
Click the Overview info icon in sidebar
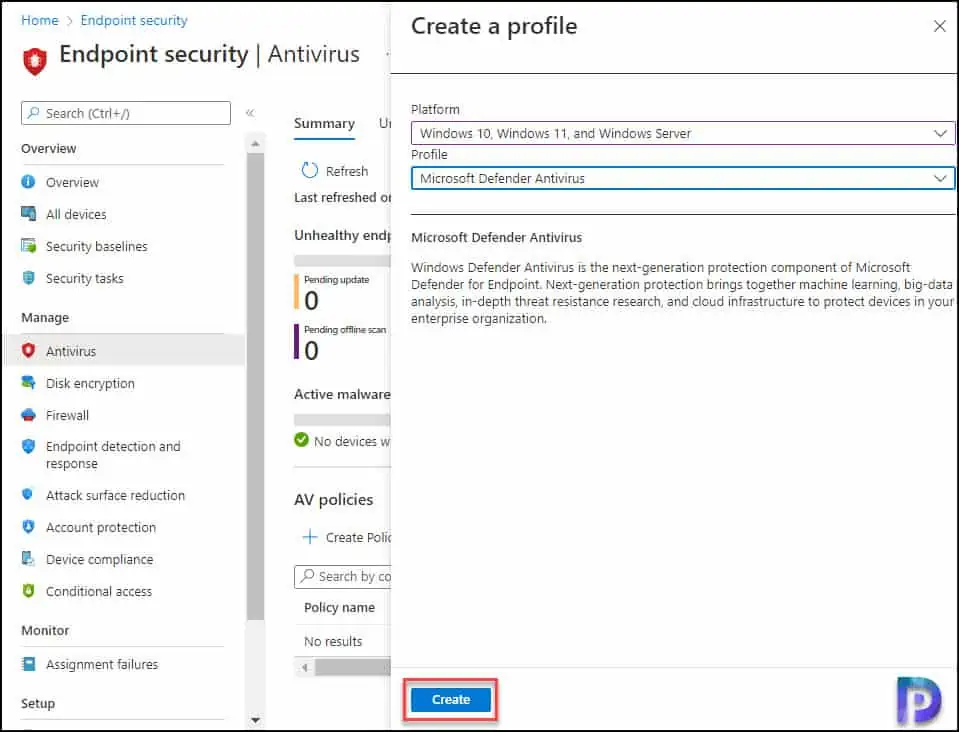point(28,182)
